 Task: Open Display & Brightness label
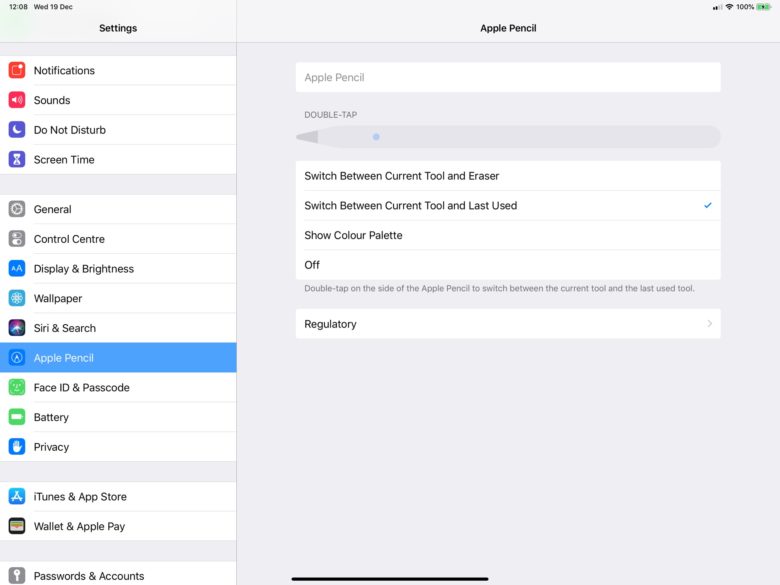click(84, 269)
